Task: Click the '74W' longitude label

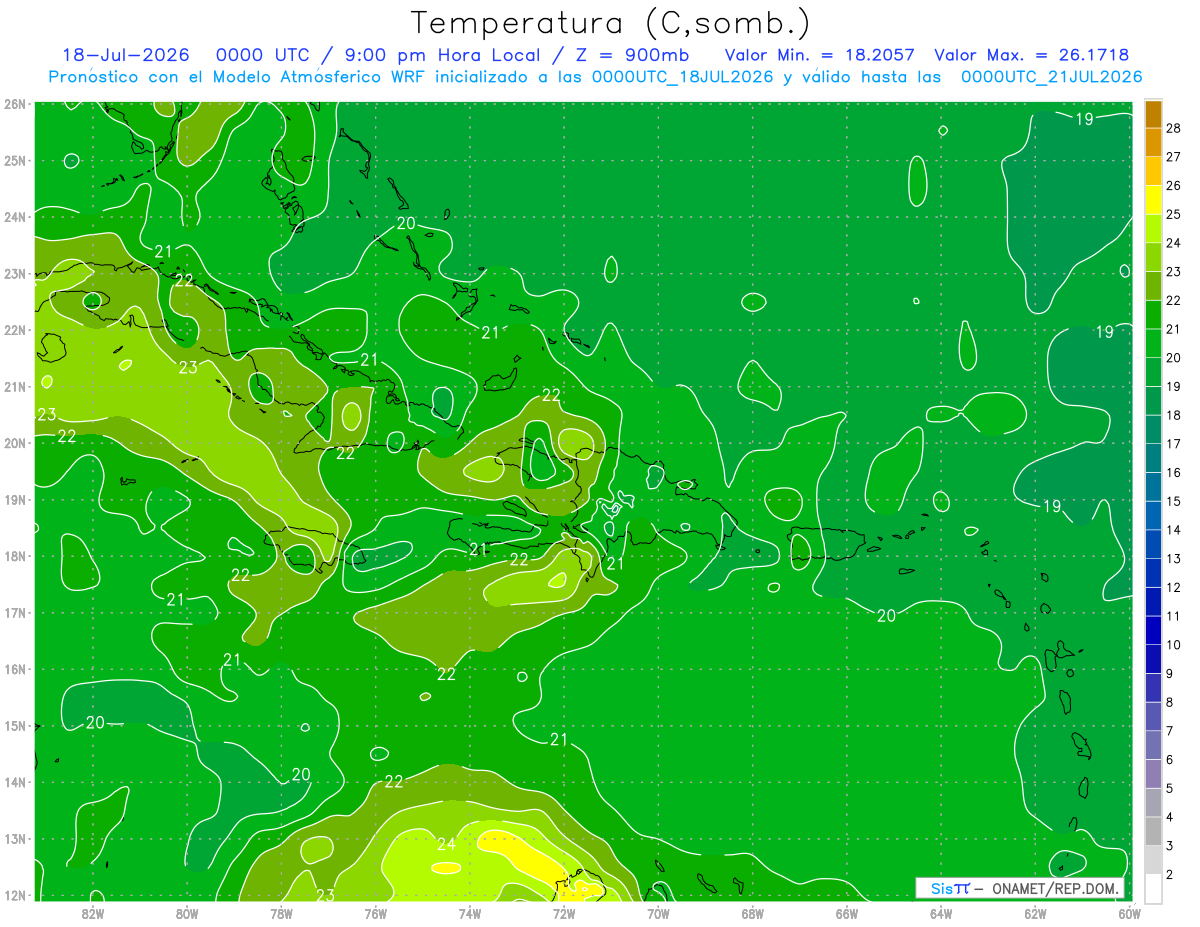Action: point(470,913)
